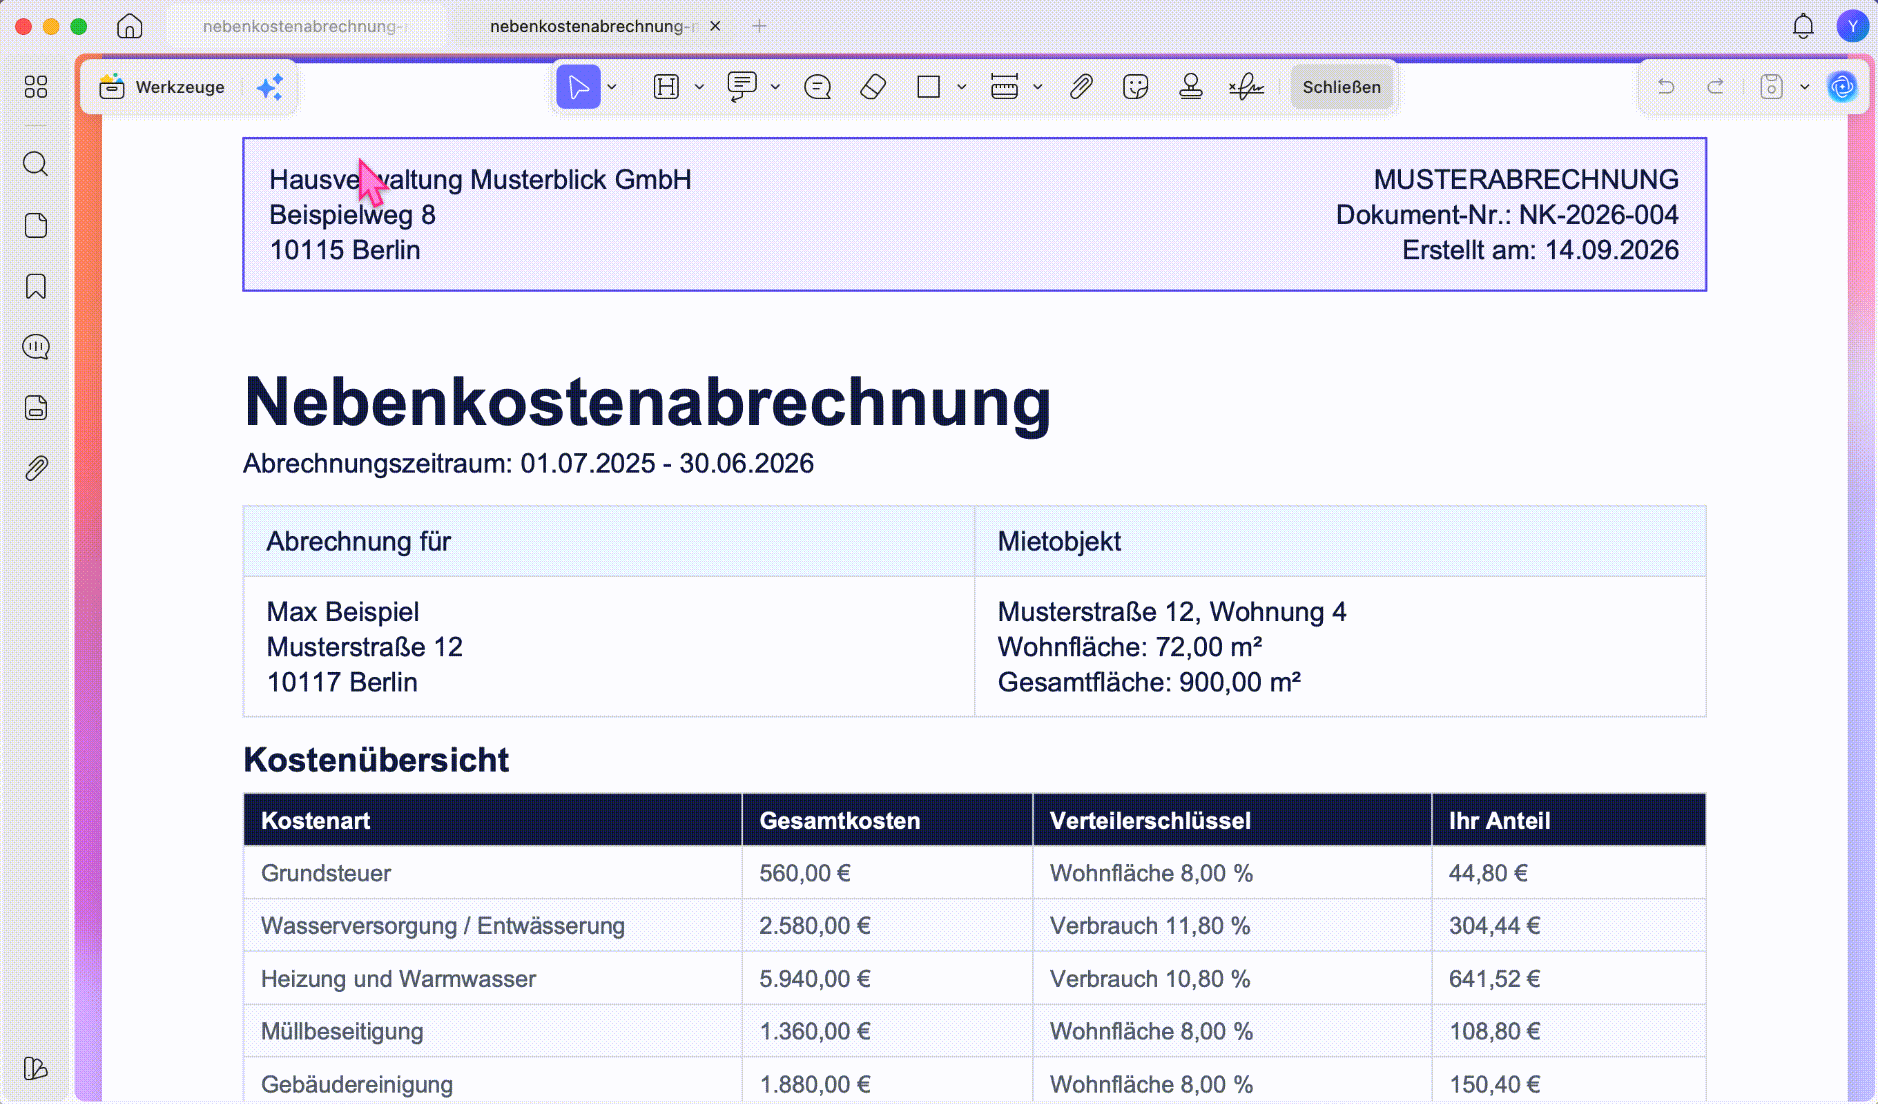Click the Nebenkostenabrechnung heading

[x=648, y=402]
